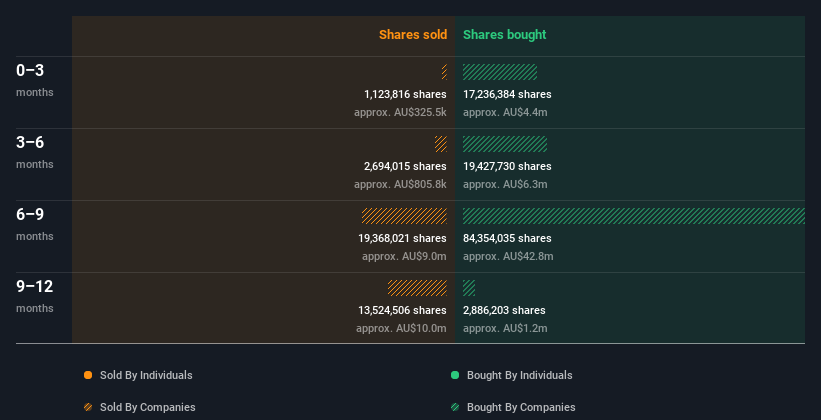Click the 3–6 months row label

pos(35,152)
